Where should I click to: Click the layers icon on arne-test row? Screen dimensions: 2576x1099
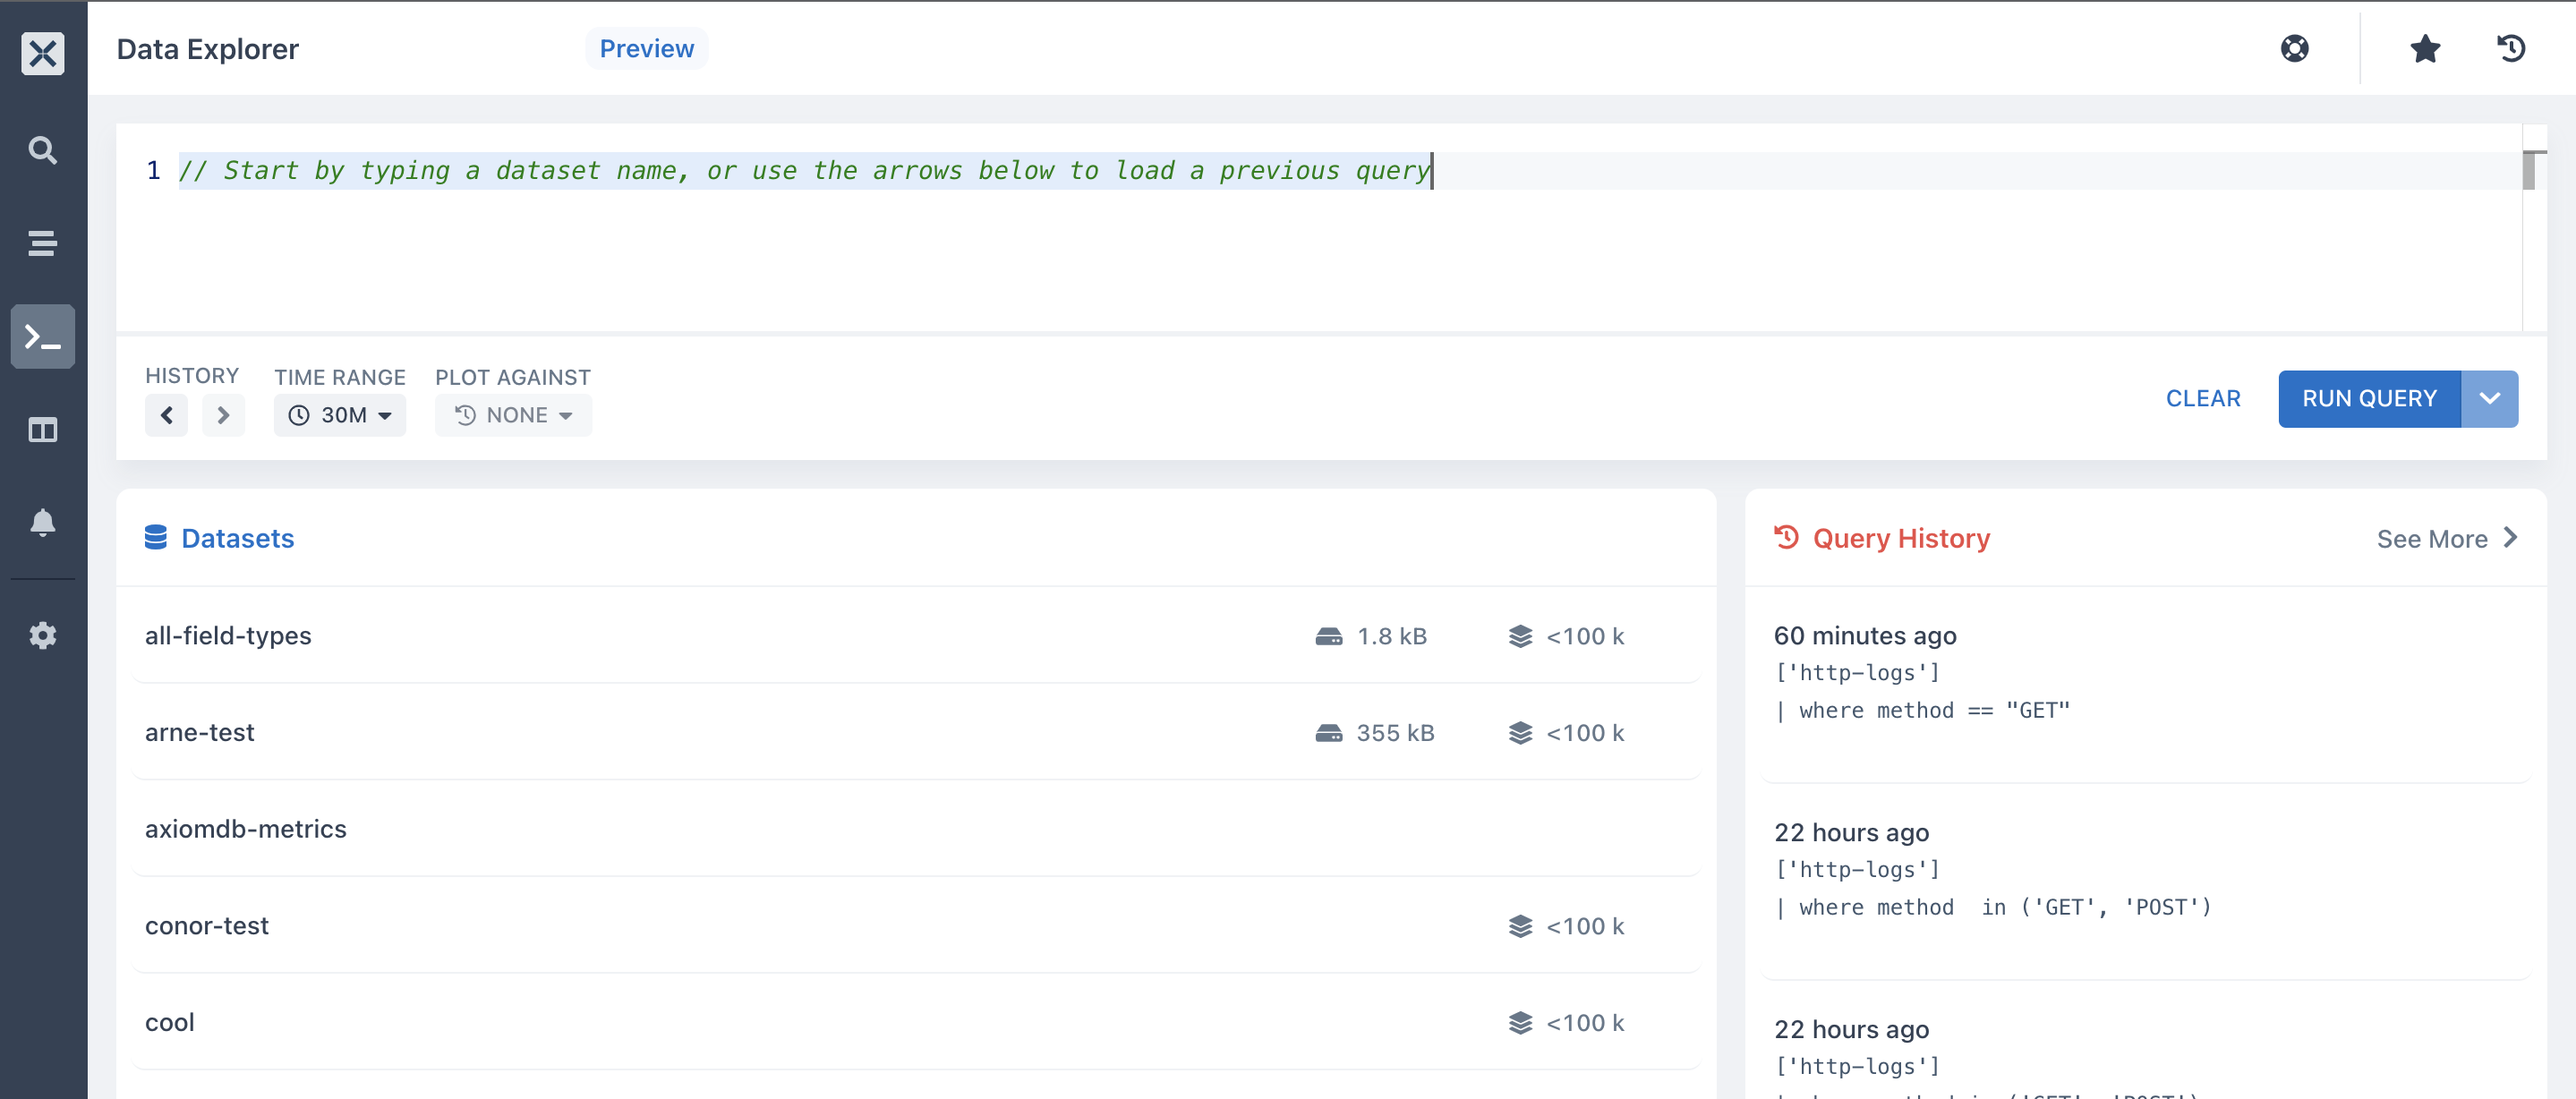coord(1520,733)
